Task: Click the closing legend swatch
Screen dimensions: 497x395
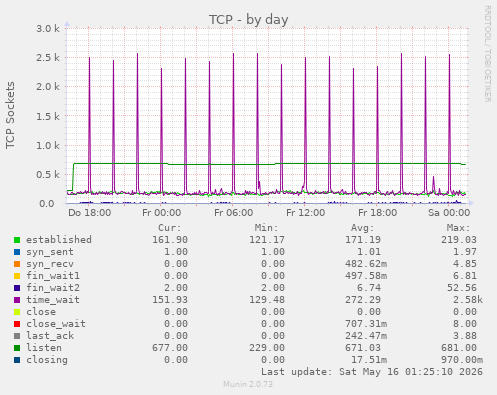Action: (x=17, y=360)
